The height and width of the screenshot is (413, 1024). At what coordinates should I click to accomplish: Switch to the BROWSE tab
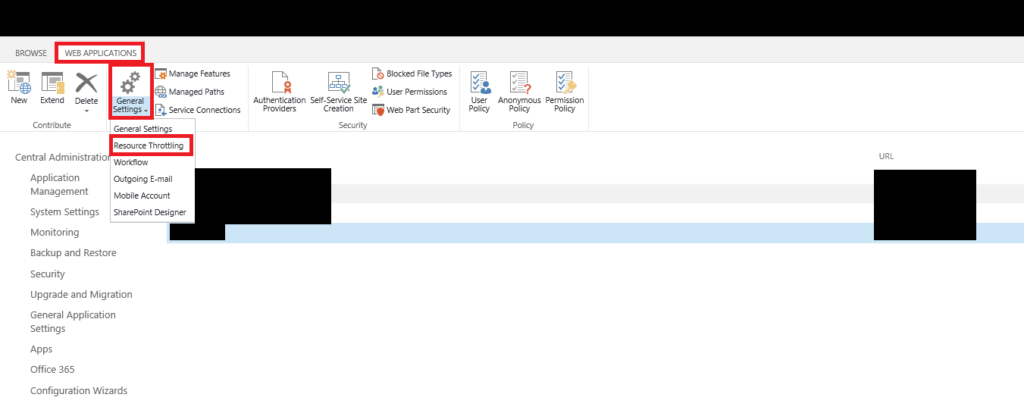[31, 53]
